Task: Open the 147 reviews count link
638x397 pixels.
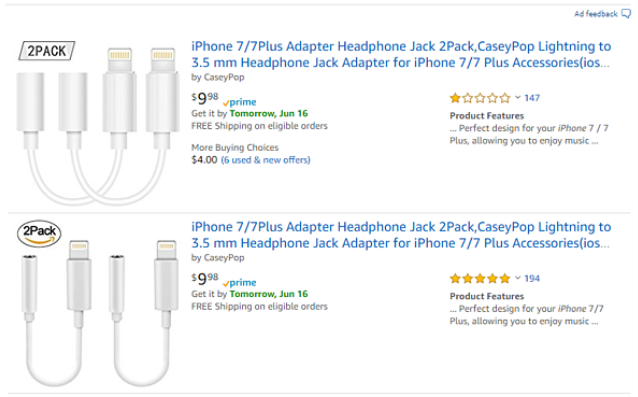Action: [532, 98]
